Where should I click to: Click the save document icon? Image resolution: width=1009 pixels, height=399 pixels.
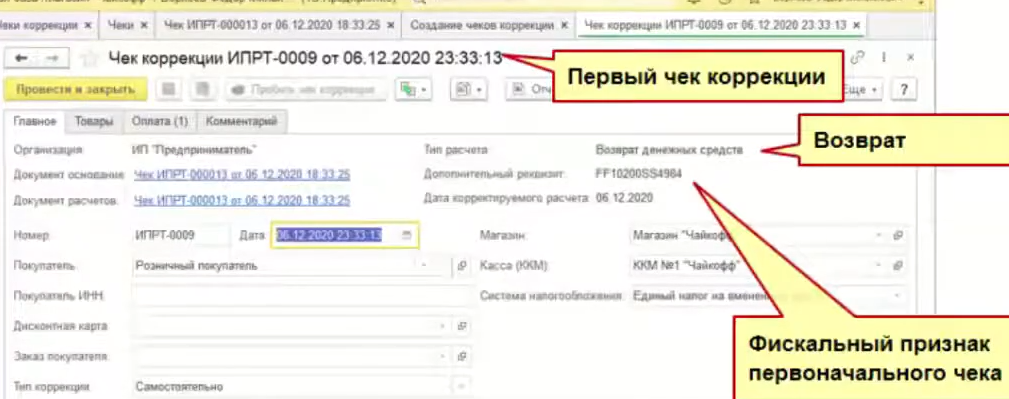point(169,90)
